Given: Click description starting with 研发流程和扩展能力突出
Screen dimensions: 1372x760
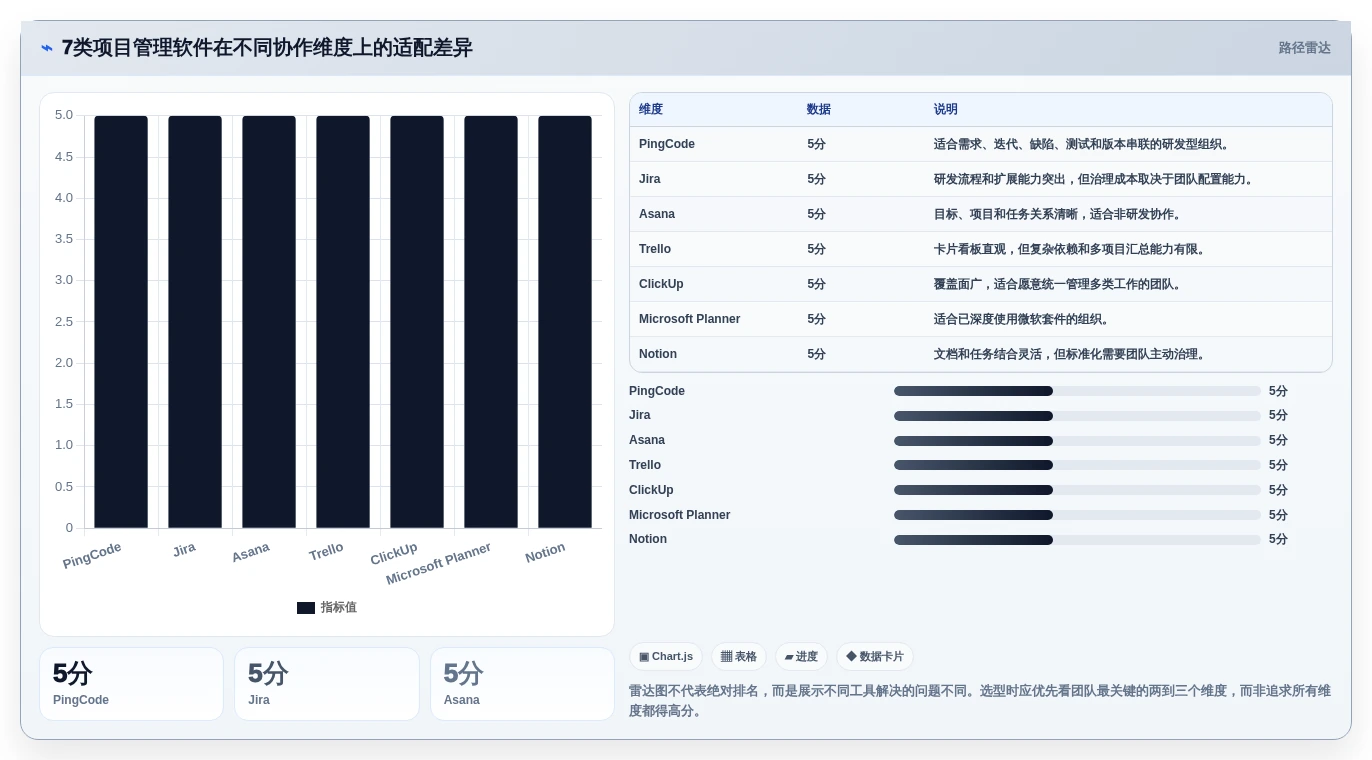Looking at the screenshot, I should coord(1095,179).
